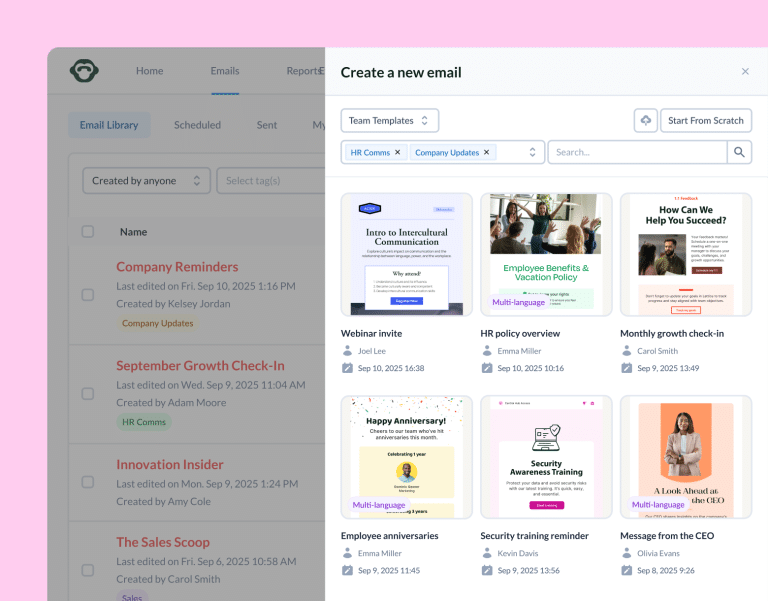
Task: Tick the September Growth Check-In checkbox
Action: (x=88, y=394)
